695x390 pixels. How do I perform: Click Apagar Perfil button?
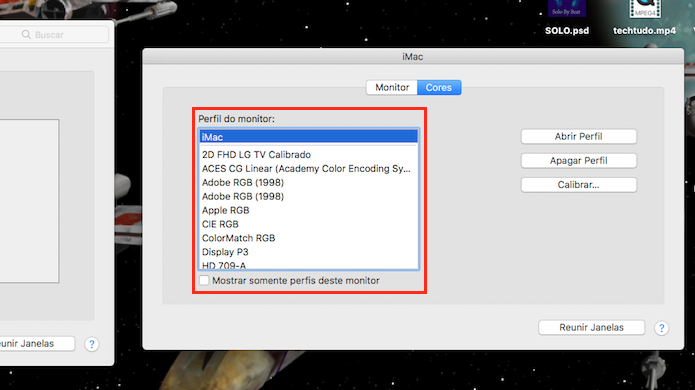tap(578, 160)
